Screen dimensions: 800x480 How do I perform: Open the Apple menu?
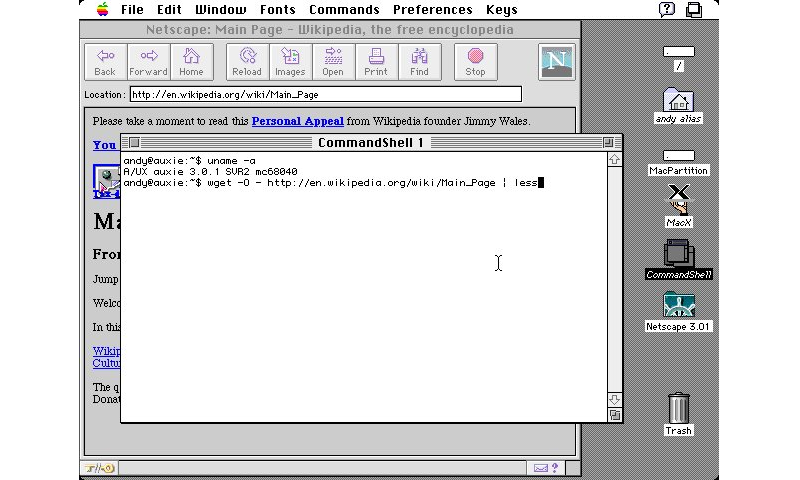click(x=103, y=10)
